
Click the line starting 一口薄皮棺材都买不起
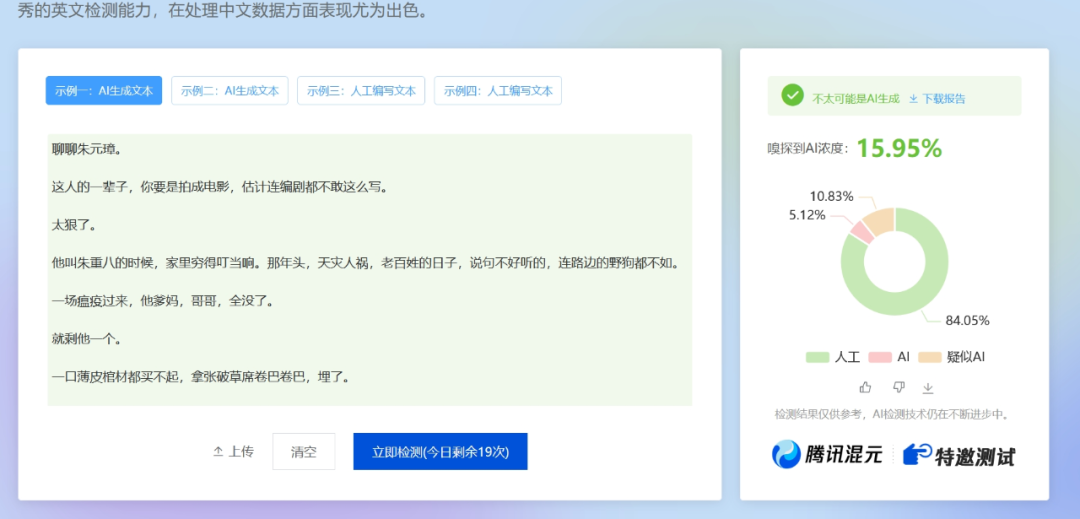point(204,377)
